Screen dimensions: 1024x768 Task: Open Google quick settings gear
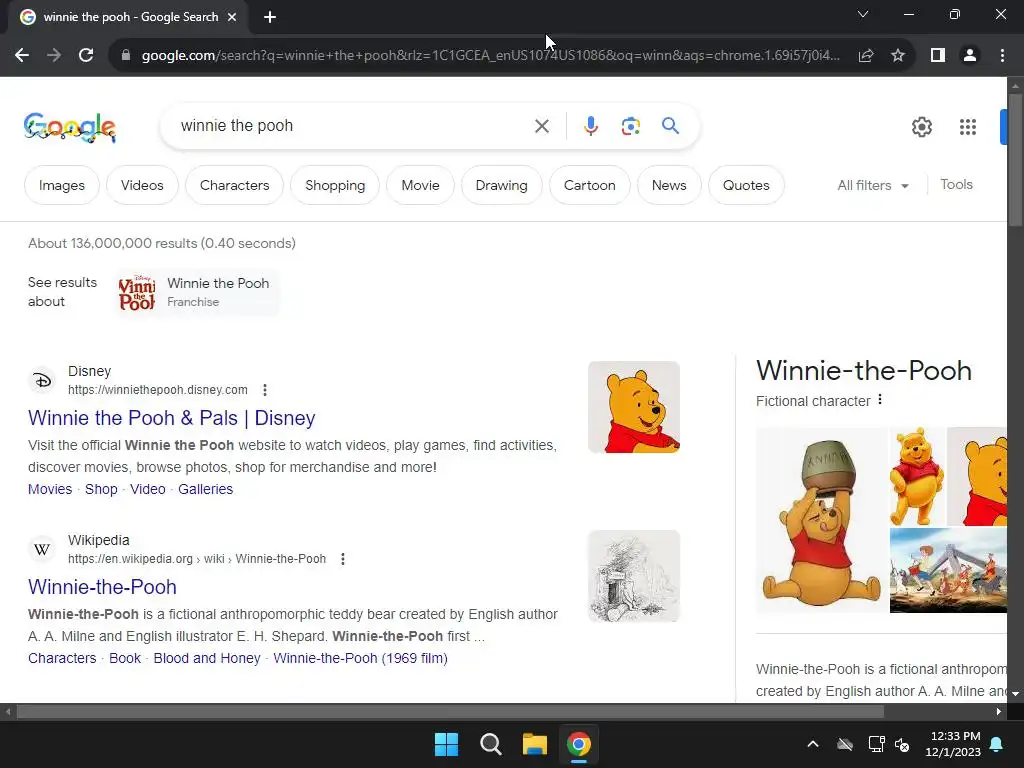[921, 127]
